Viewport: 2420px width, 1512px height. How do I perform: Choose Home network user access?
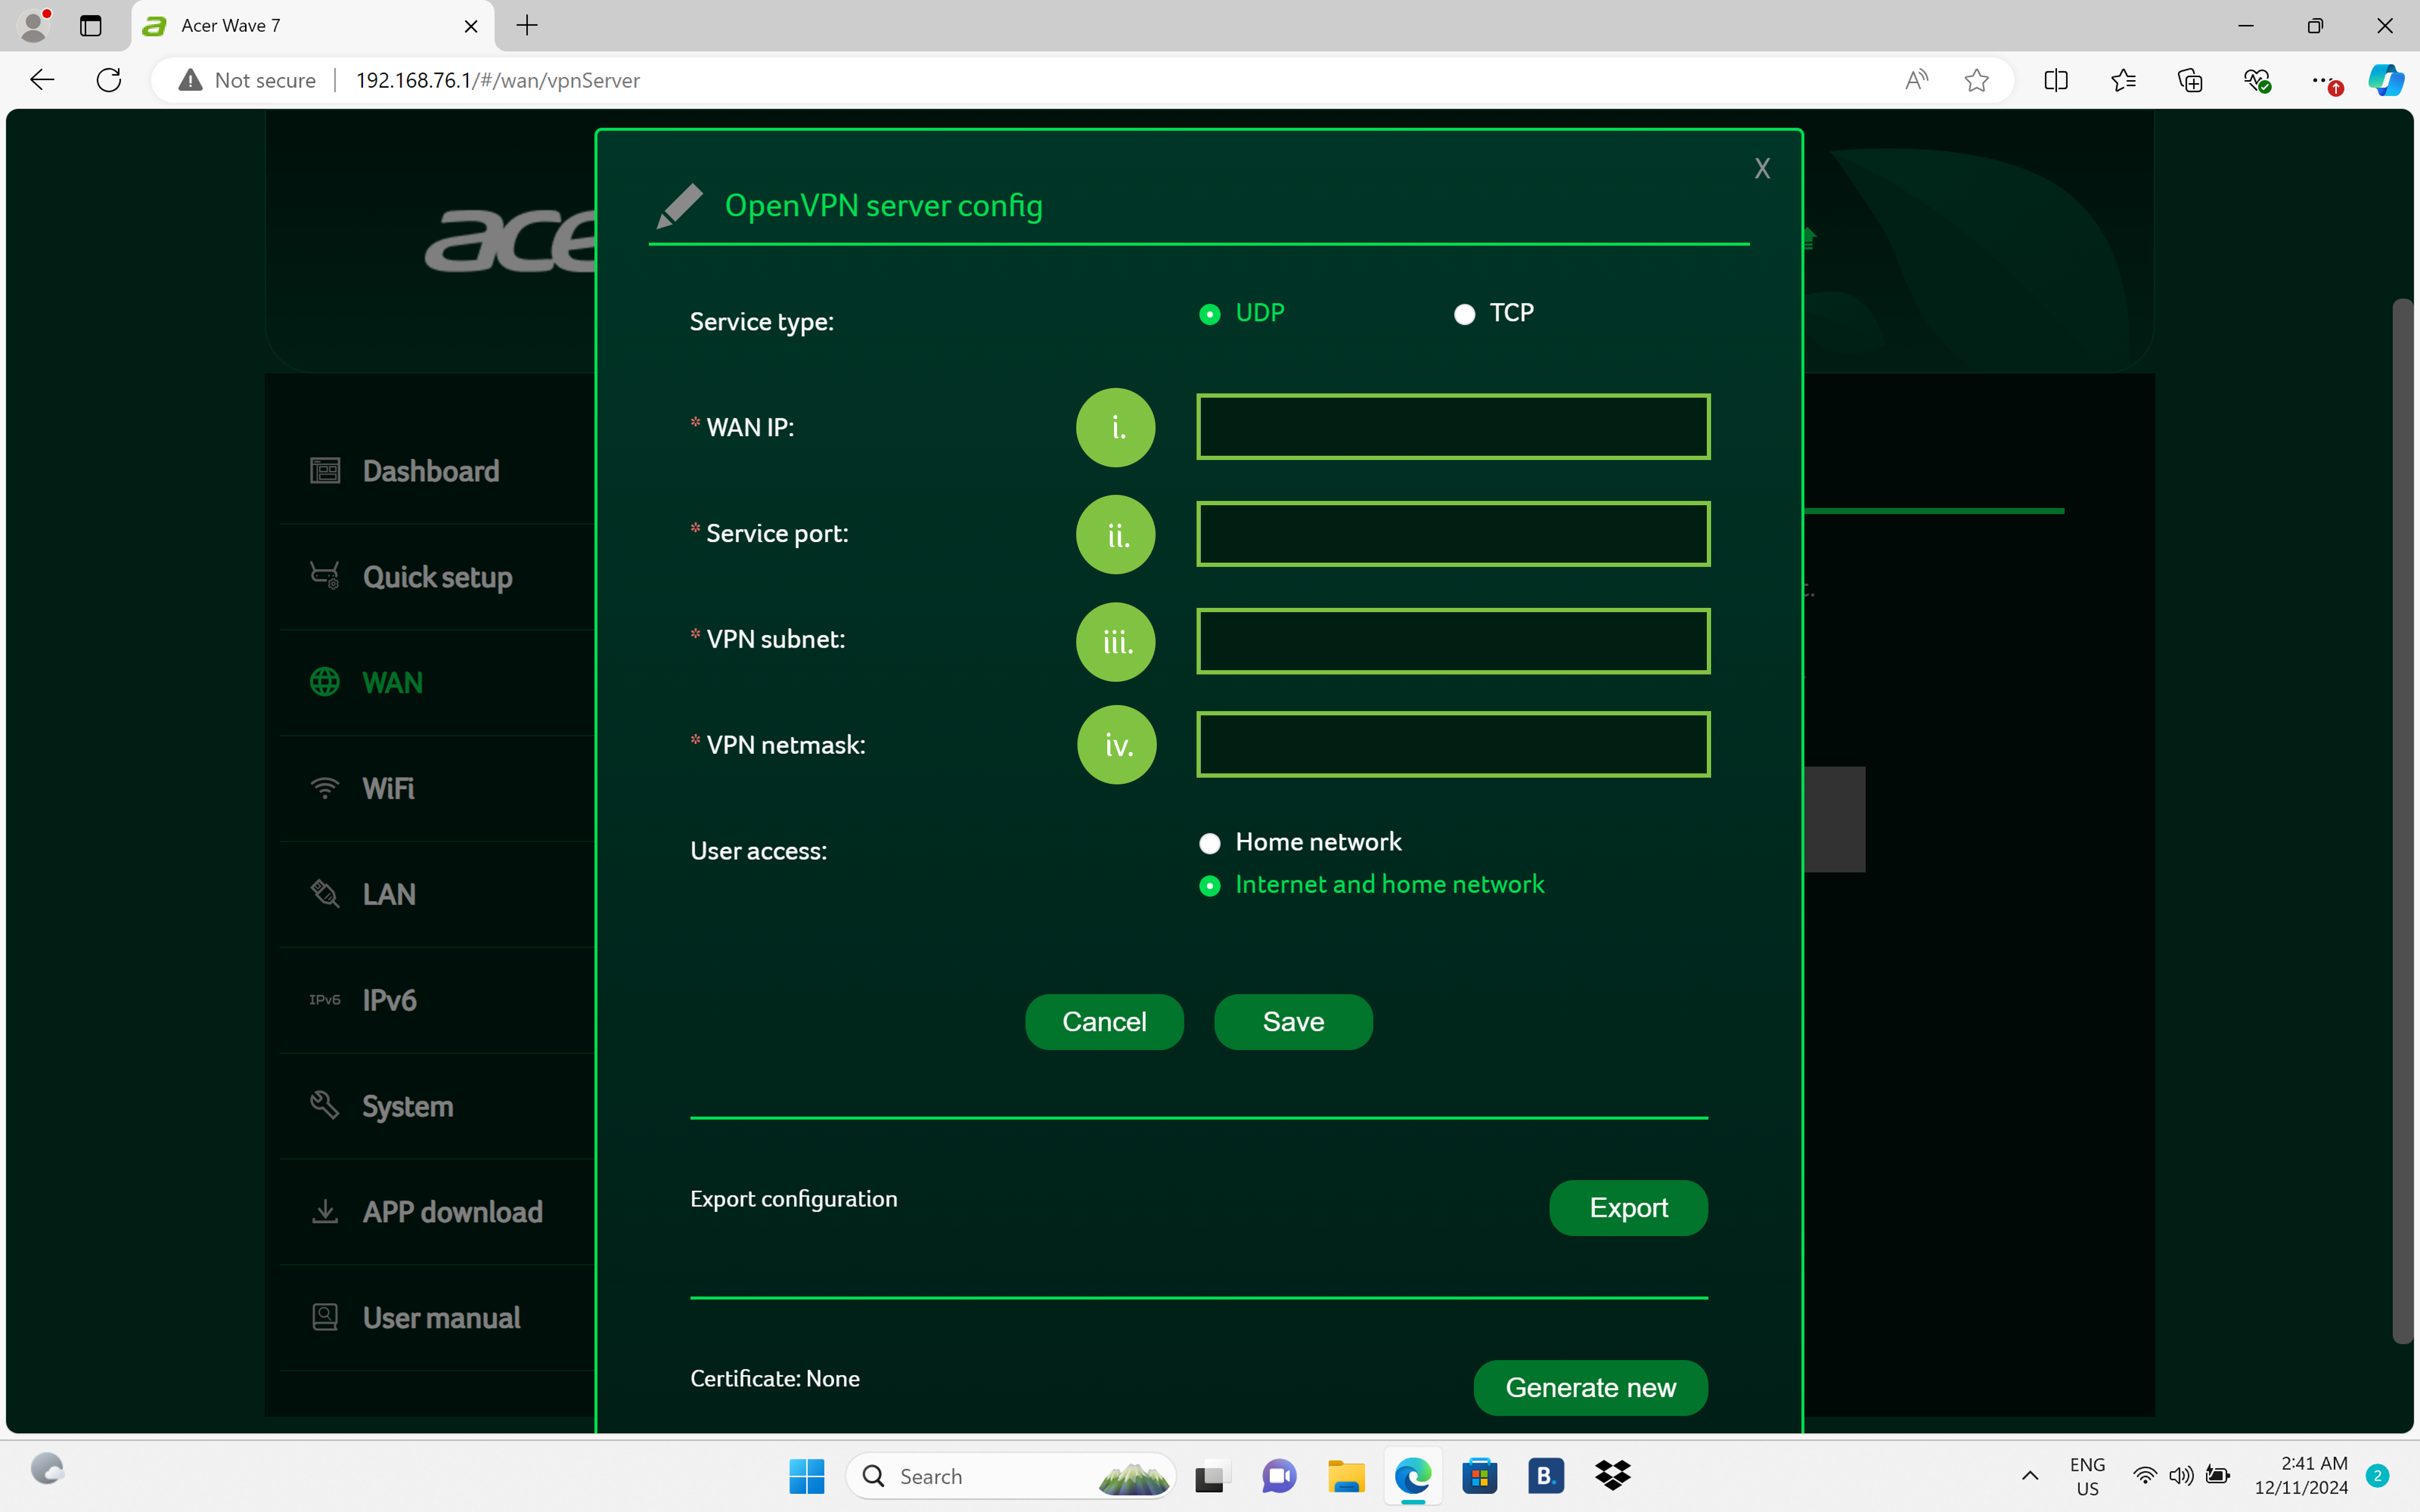click(1210, 844)
